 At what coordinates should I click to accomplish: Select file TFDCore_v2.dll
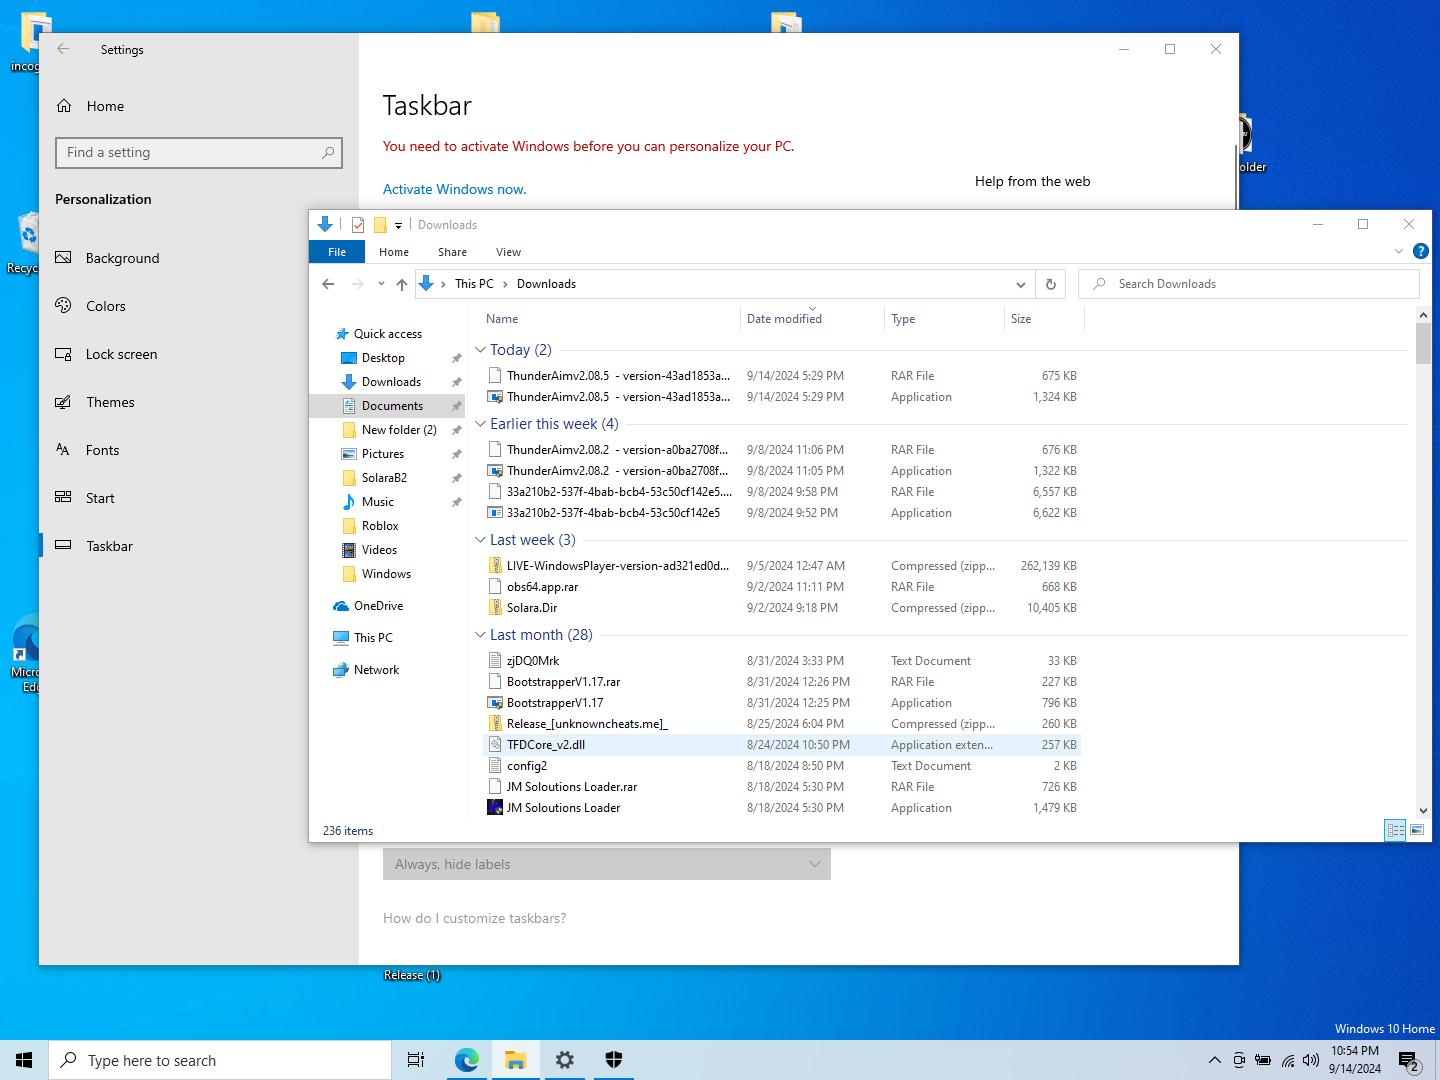tap(782, 745)
